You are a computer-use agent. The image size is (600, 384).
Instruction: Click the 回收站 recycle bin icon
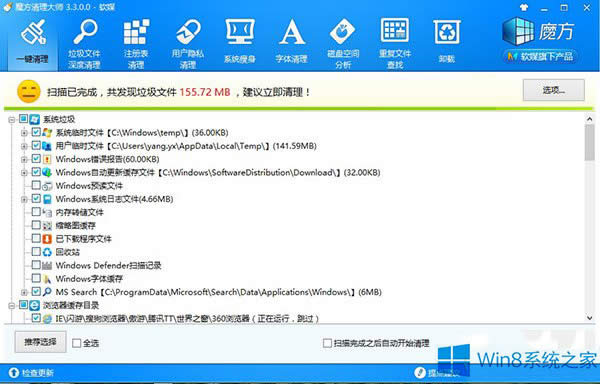47,252
